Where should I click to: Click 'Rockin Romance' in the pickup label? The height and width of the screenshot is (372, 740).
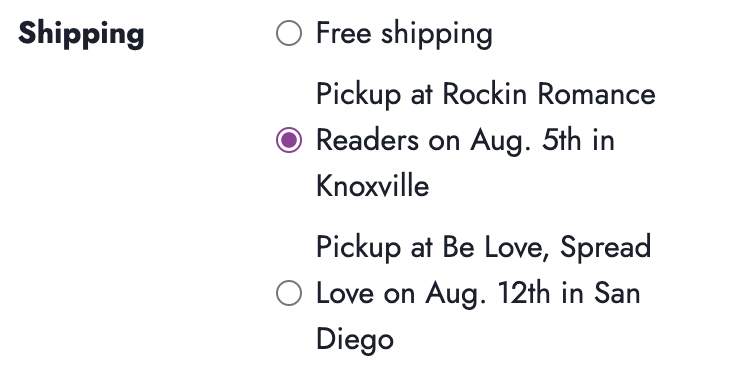click(549, 94)
